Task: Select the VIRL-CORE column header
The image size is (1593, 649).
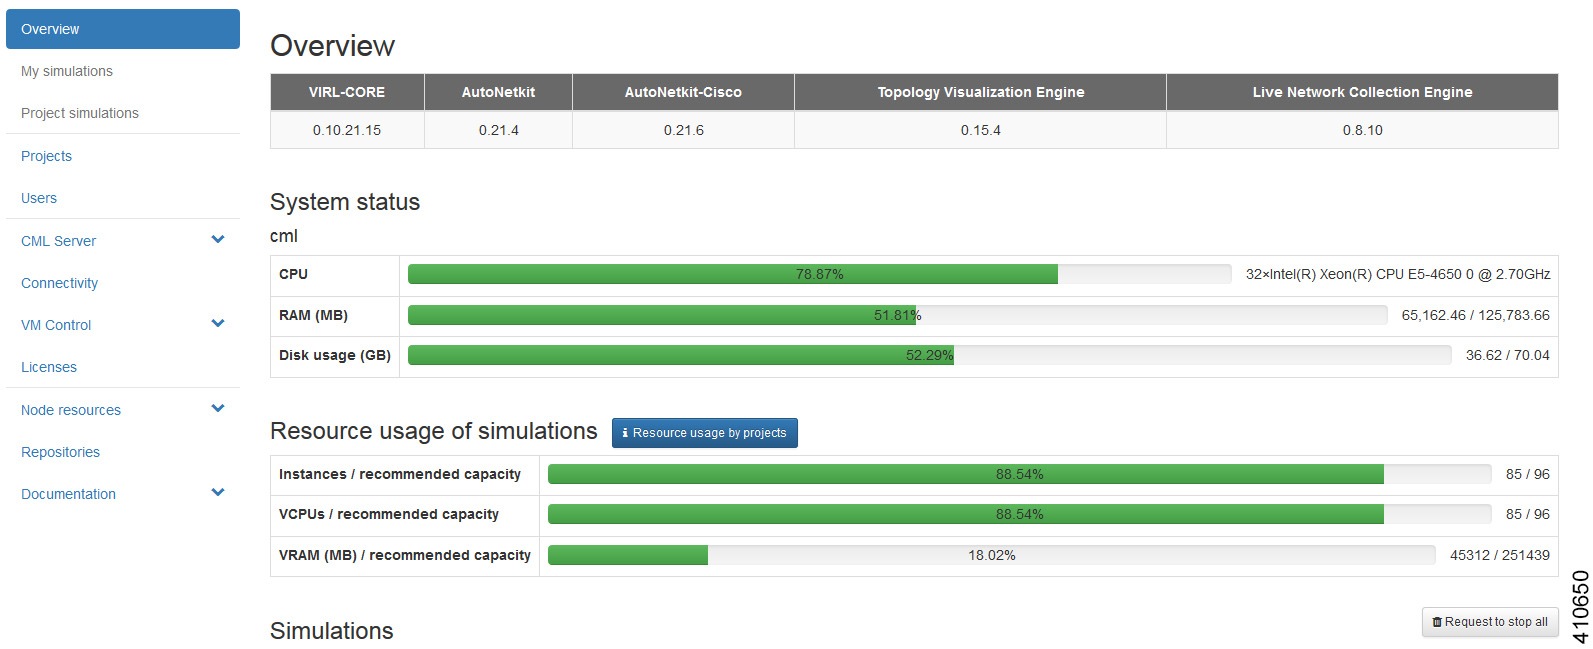Action: (347, 92)
